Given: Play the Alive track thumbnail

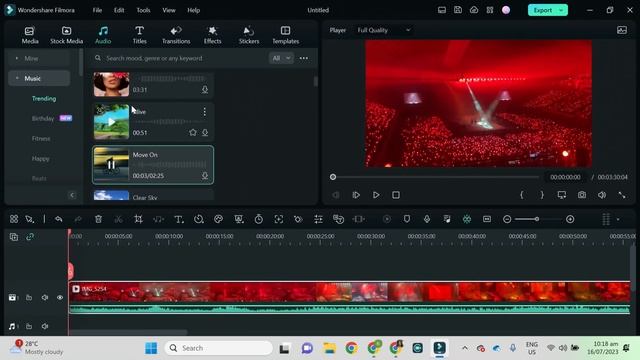Looking at the screenshot, I should coord(111,122).
